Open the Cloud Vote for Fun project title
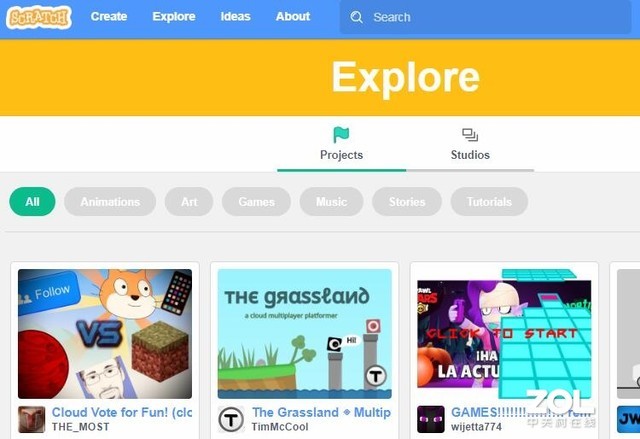640x439 pixels. point(122,412)
